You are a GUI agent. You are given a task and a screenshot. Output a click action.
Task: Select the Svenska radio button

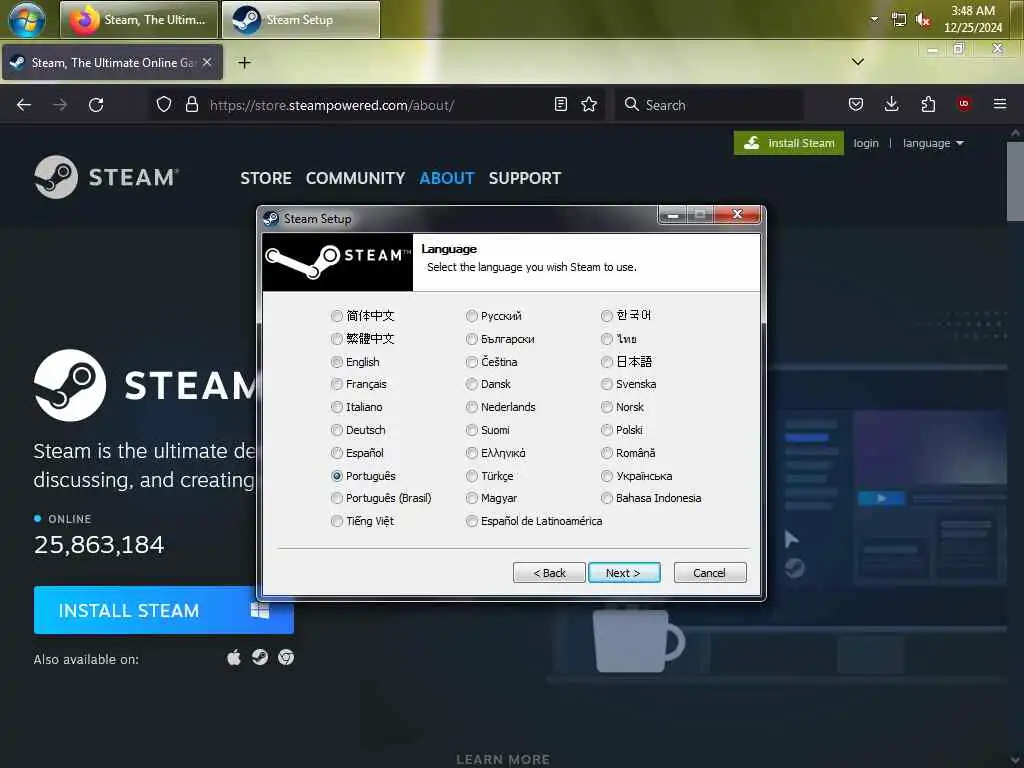coord(607,384)
